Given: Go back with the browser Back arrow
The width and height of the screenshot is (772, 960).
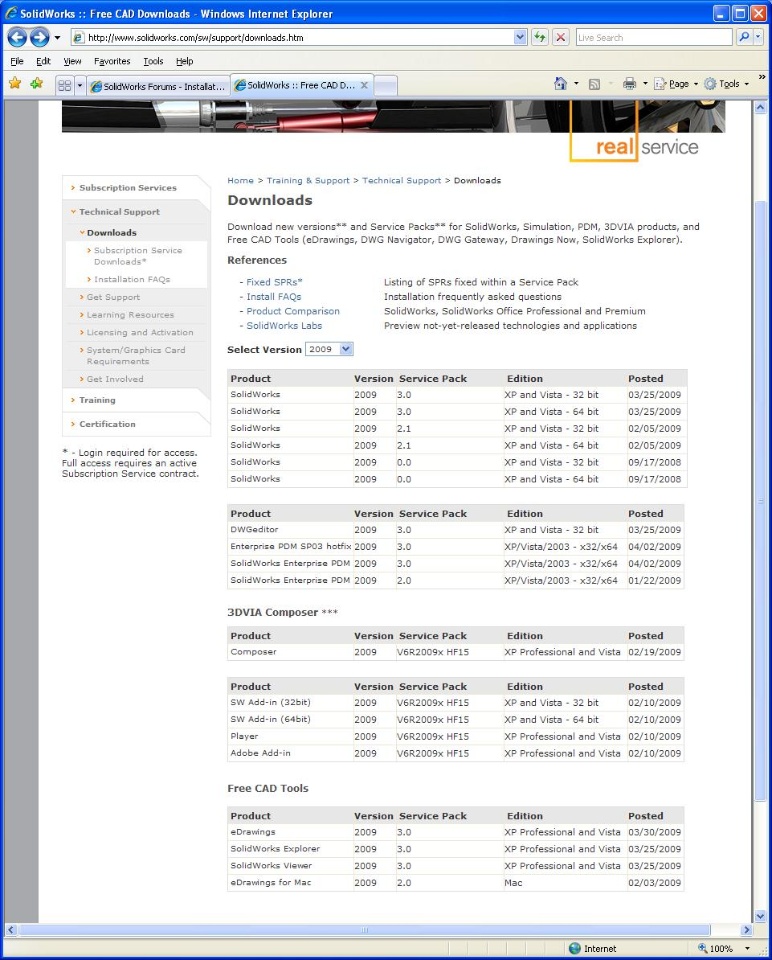Looking at the screenshot, I should 17,37.
